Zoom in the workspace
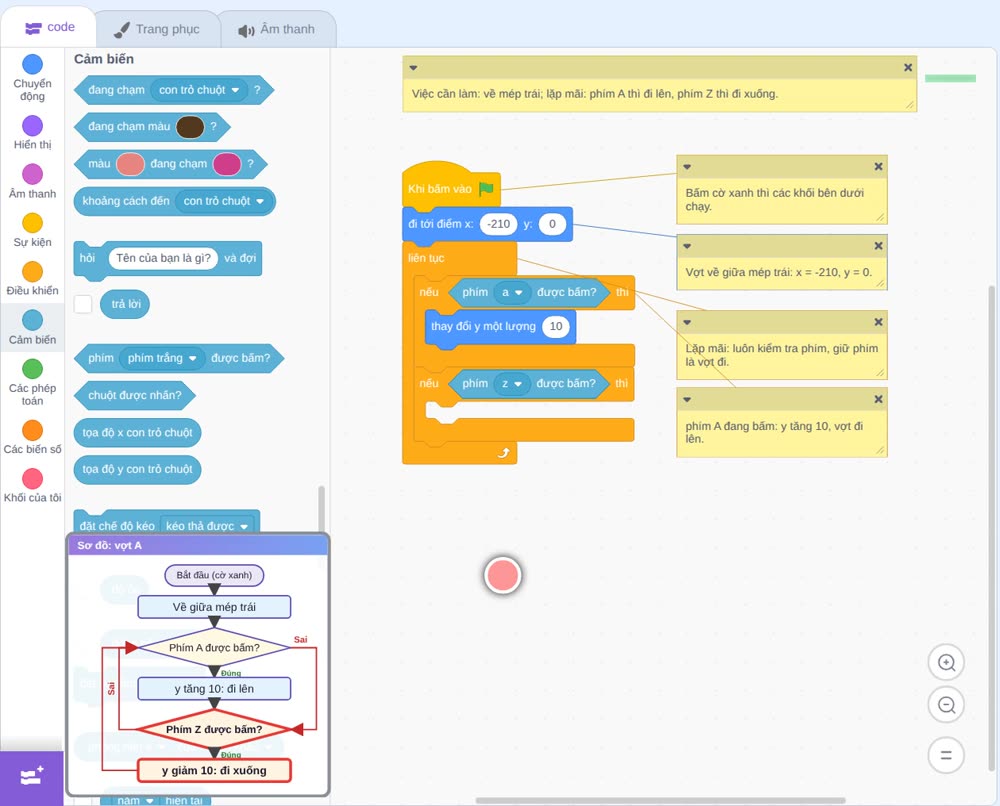Image resolution: width=1000 pixels, height=806 pixels. click(x=946, y=663)
